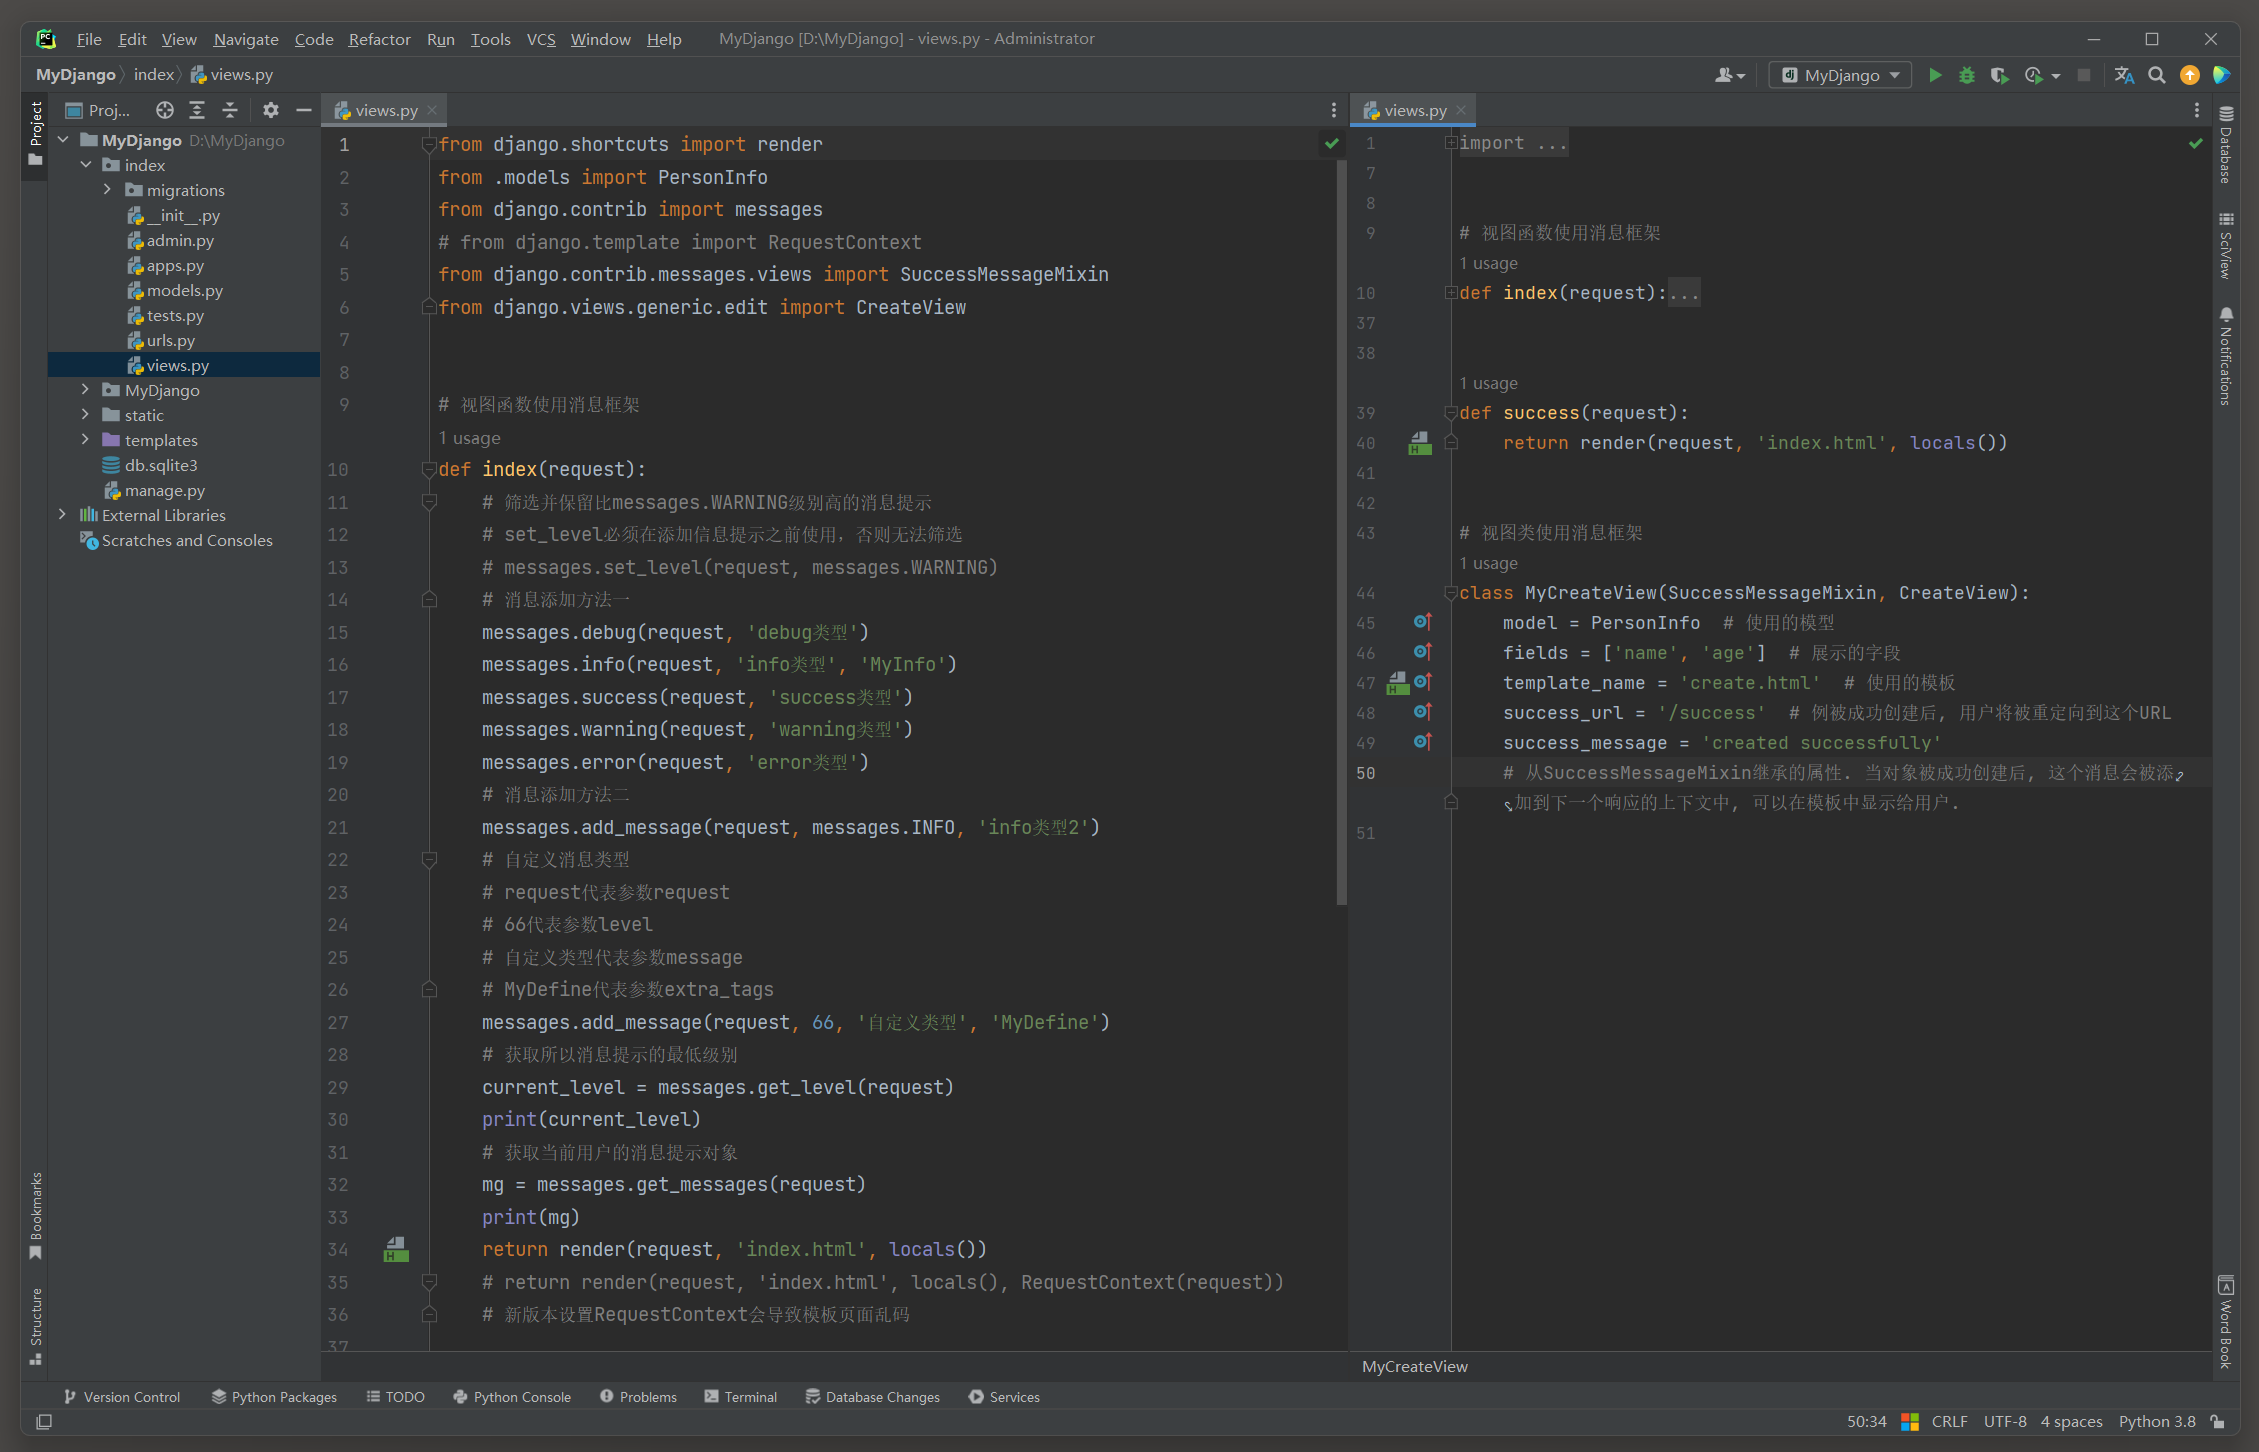Expand folded index function in right editor
This screenshot has height=1452, width=2259.
point(1451,293)
